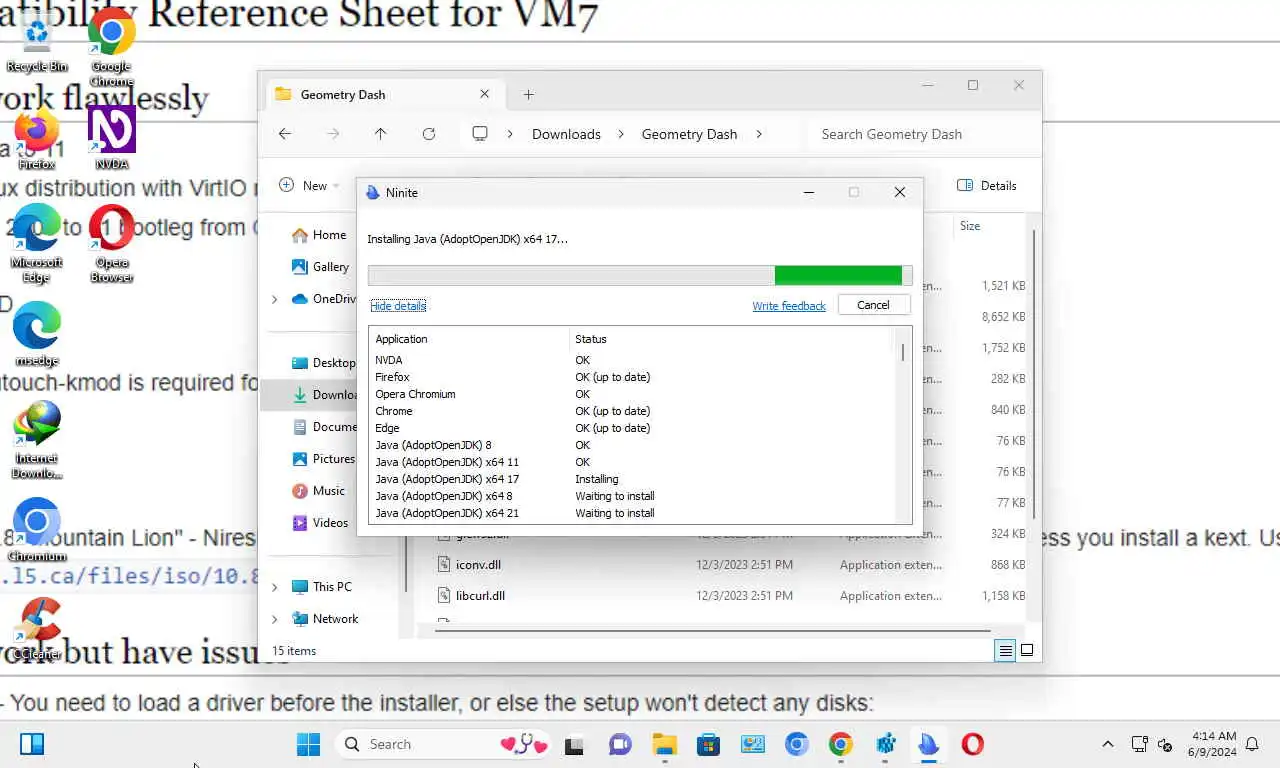Switch to details view layout
Screen dimensions: 1280x768
click(x=1005, y=651)
